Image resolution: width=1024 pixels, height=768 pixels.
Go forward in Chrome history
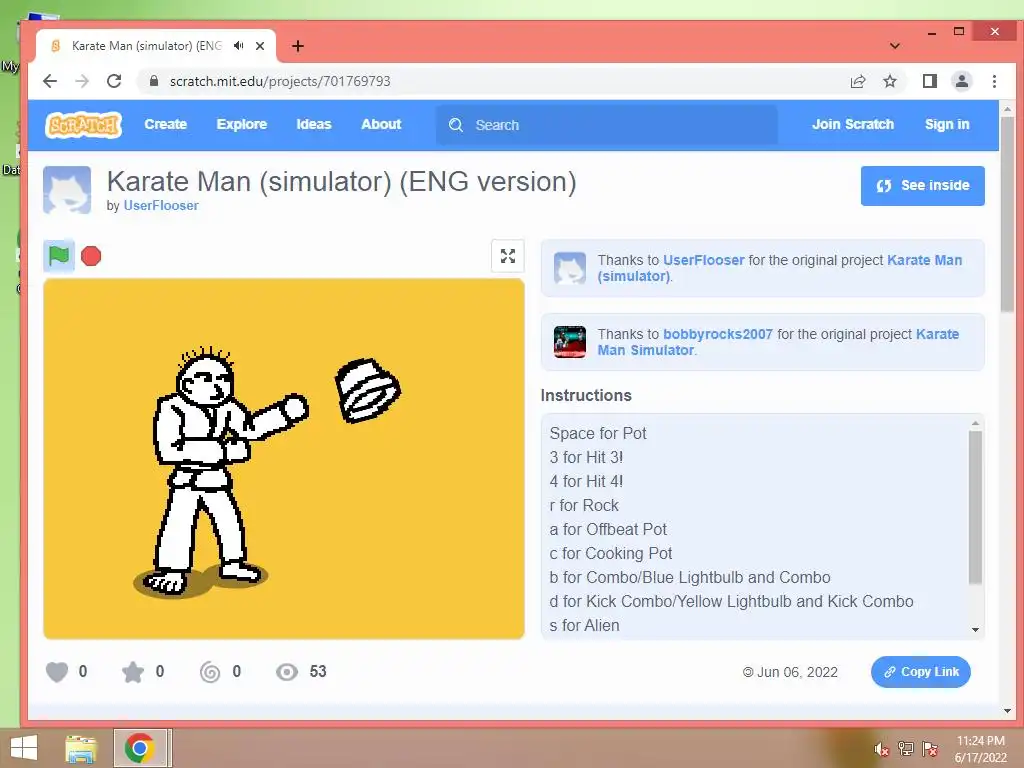pos(82,81)
